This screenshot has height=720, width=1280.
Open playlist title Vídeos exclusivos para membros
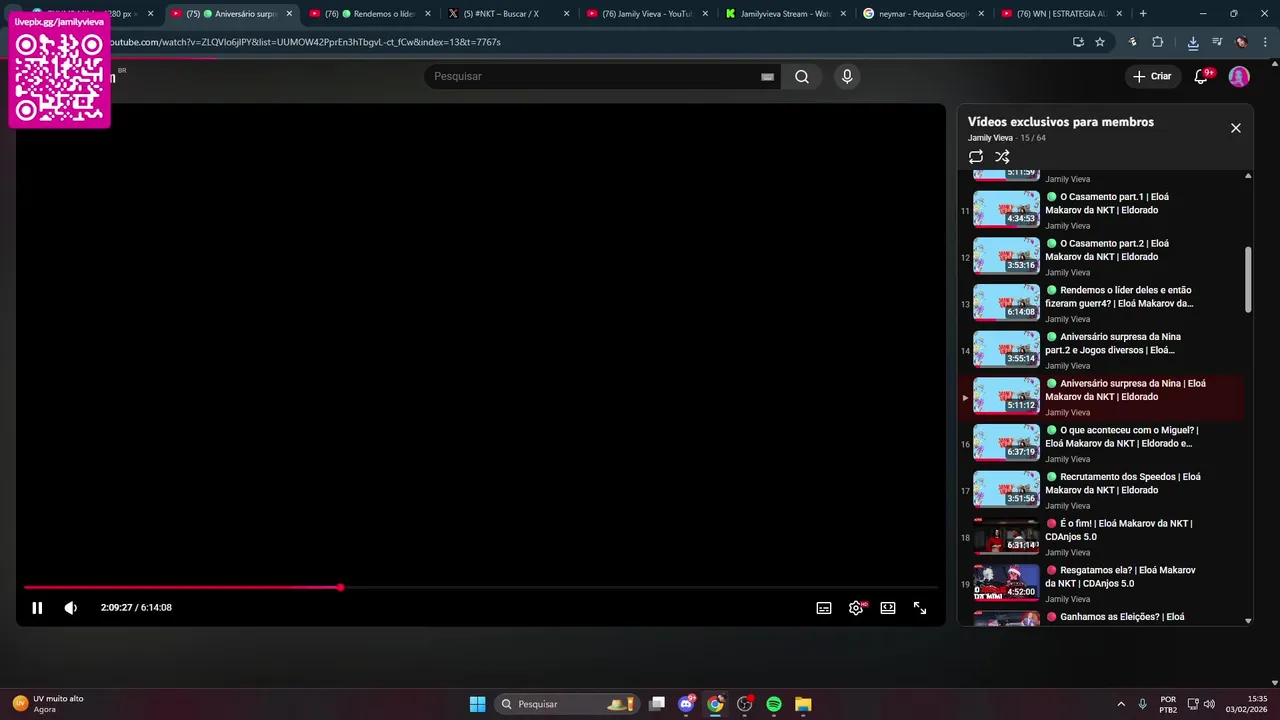pos(1061,121)
